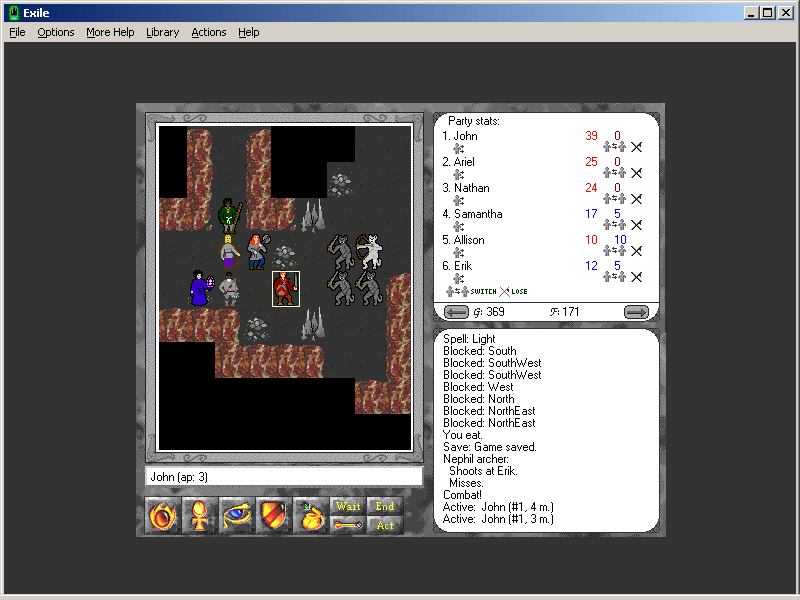The width and height of the screenshot is (800, 600).
Task: Open the More Help menu
Action: (110, 32)
